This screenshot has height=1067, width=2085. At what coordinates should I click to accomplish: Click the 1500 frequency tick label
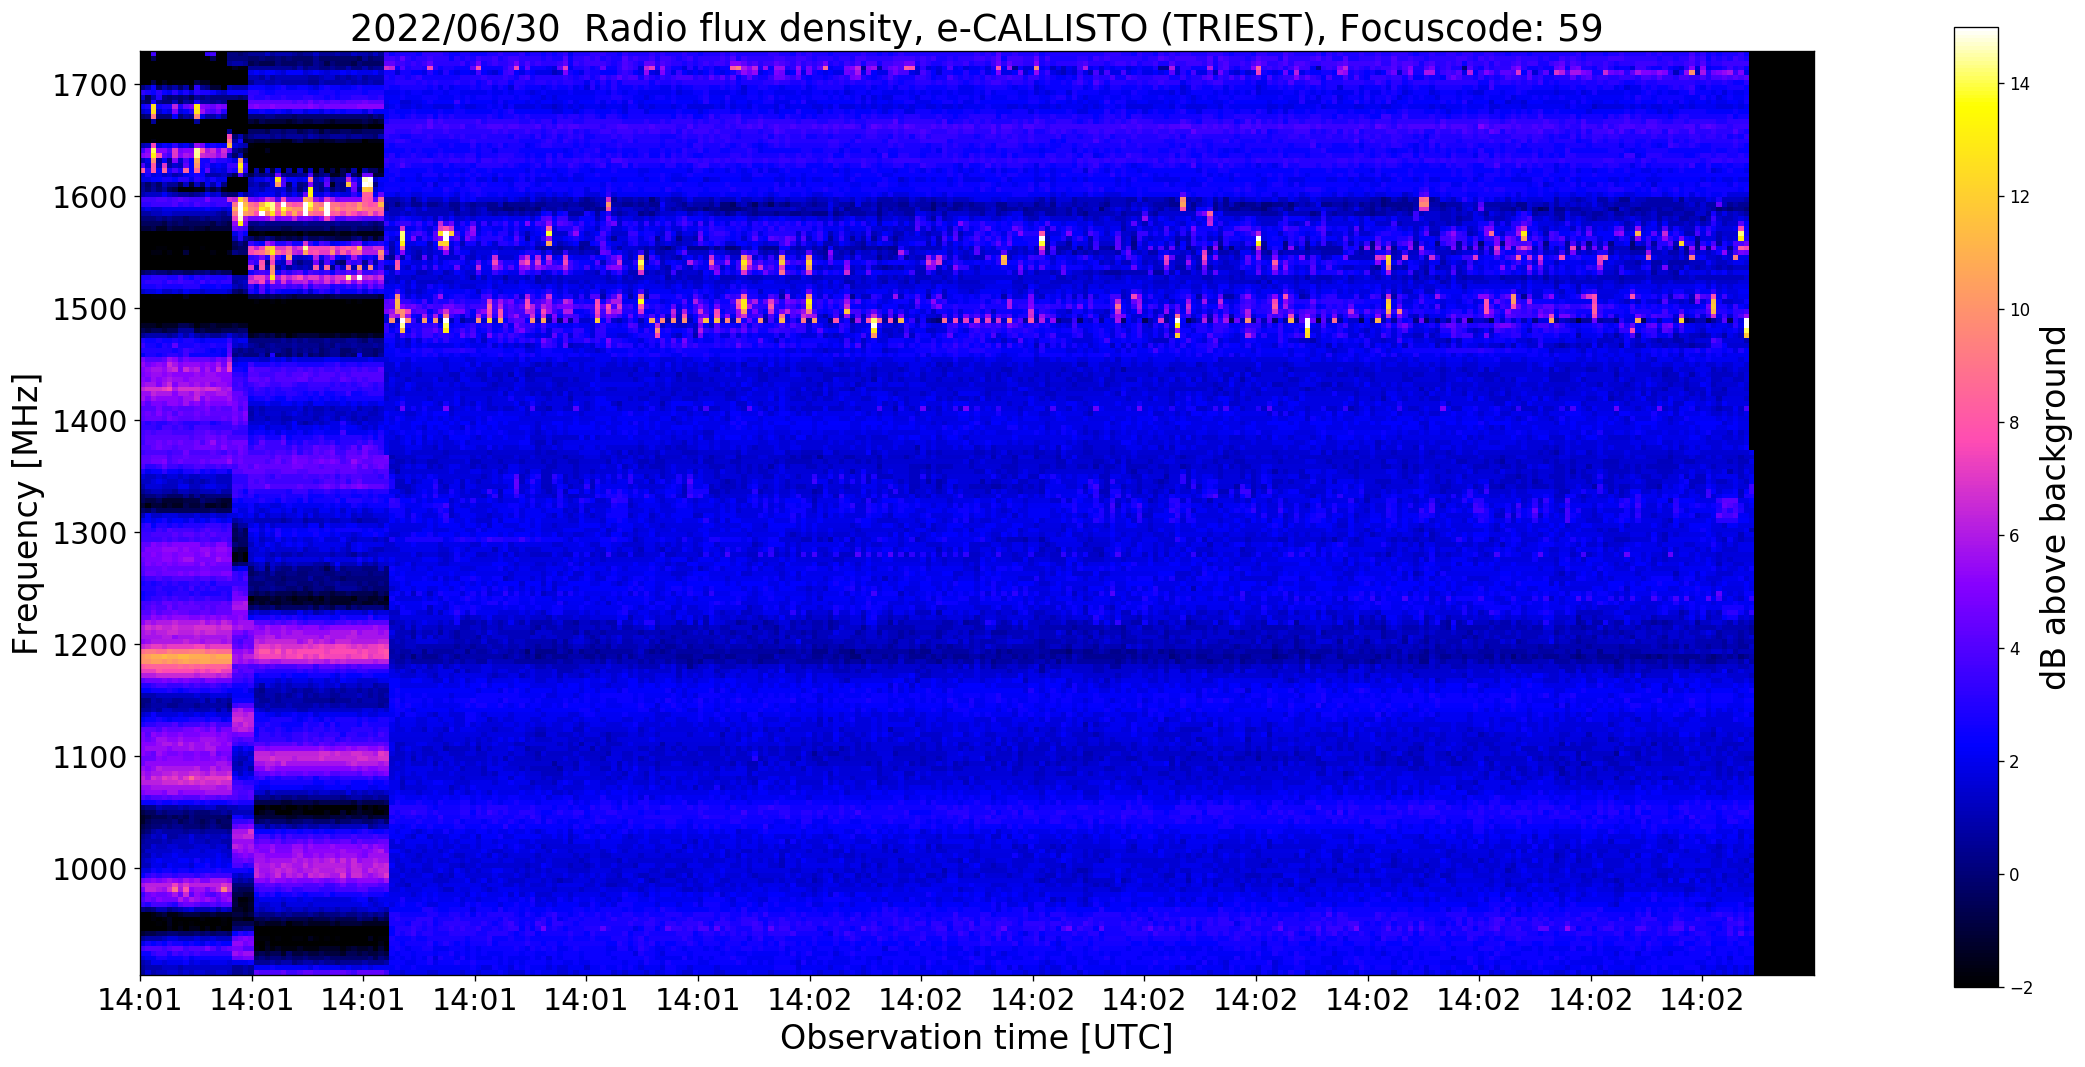point(89,309)
